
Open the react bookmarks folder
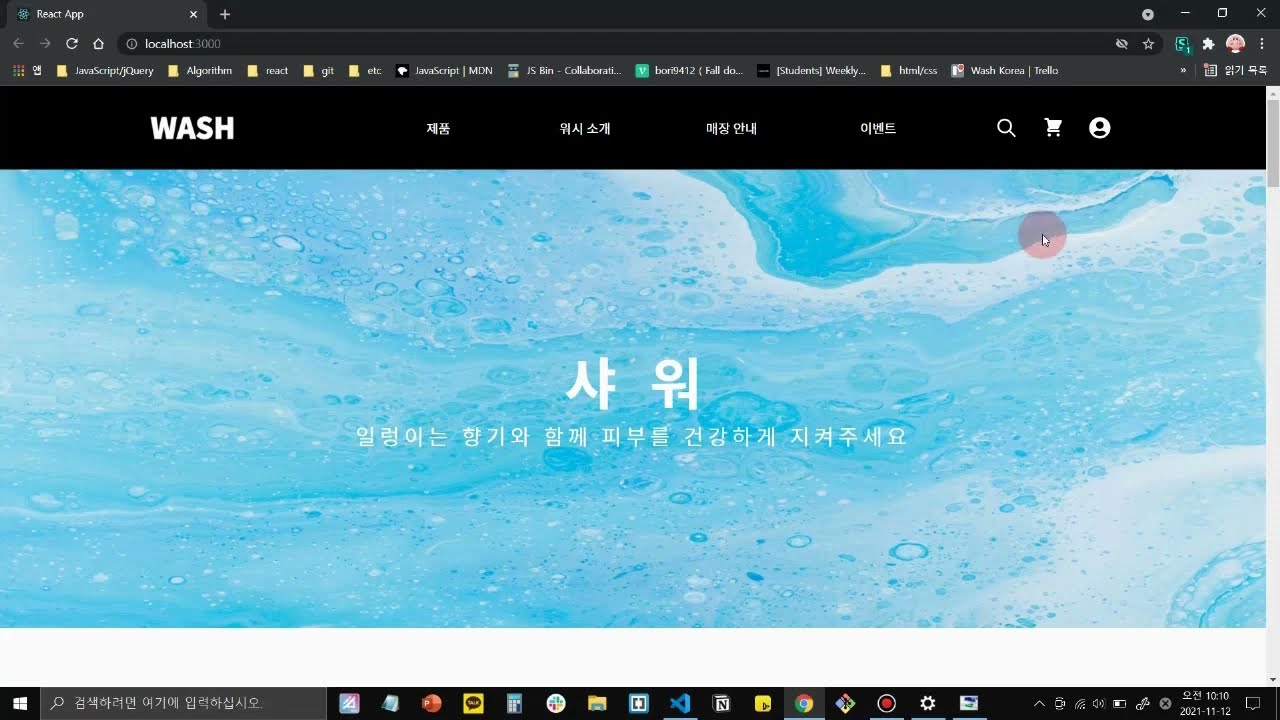tap(268, 71)
